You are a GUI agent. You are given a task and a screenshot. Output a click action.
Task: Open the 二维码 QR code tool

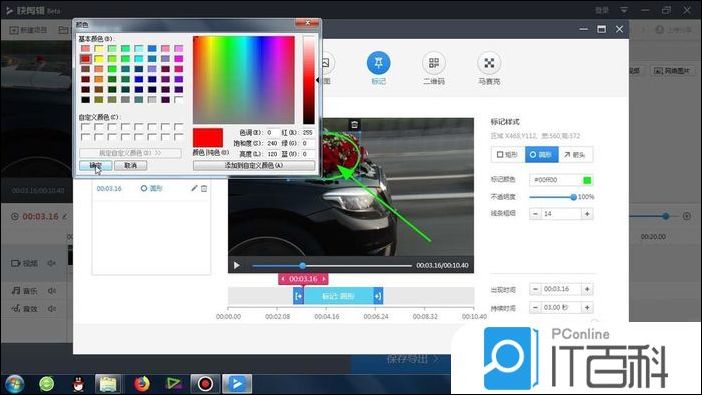coord(433,63)
